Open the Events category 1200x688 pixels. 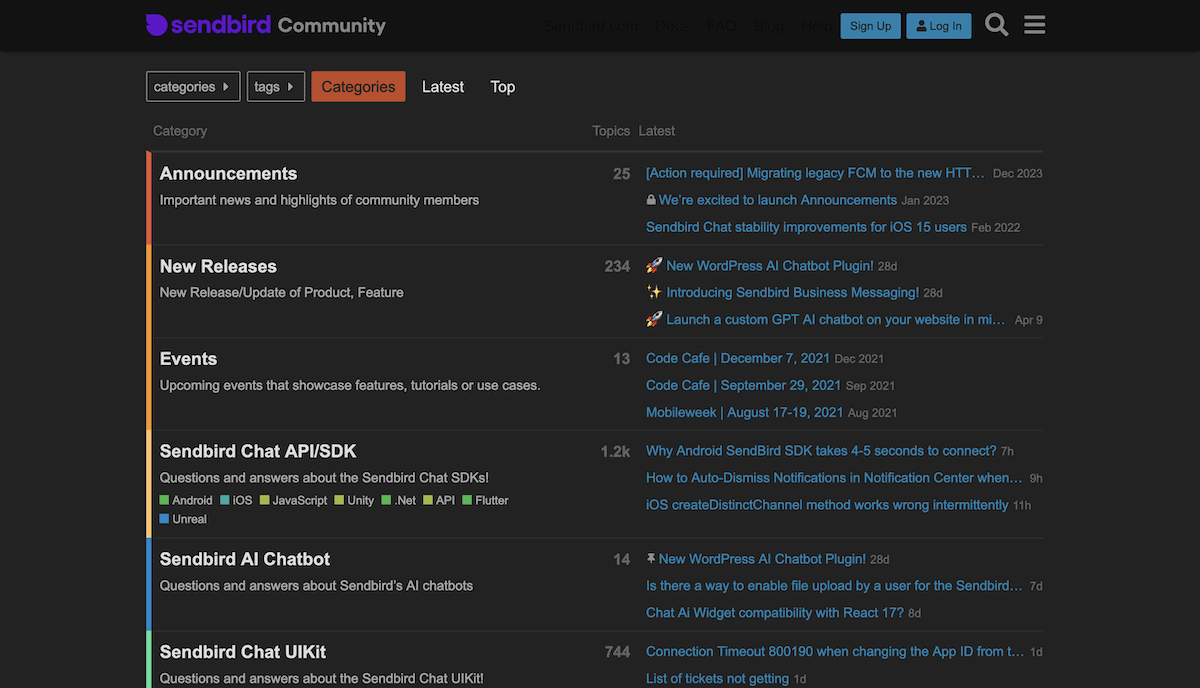[x=188, y=359]
